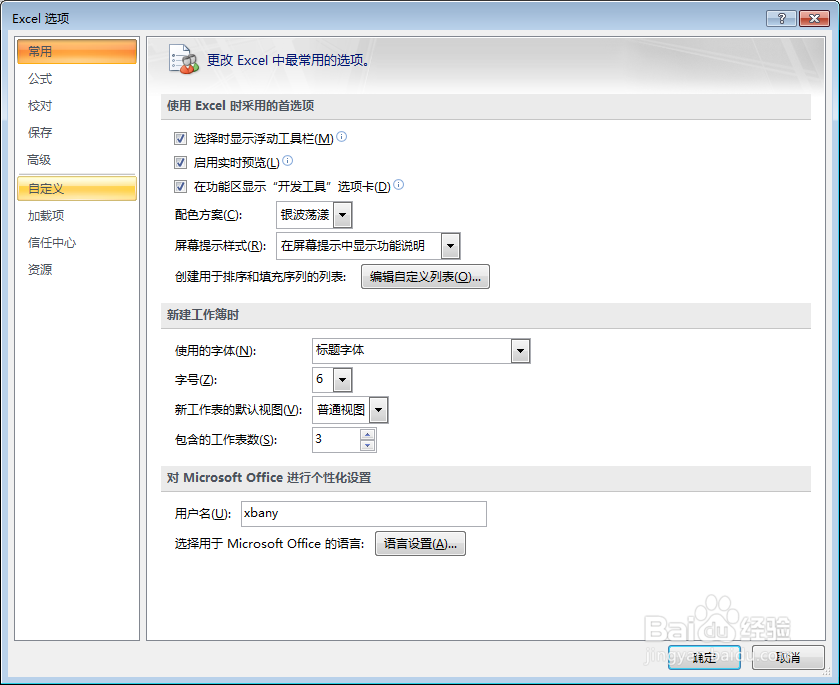840x685 pixels.
Task: Decrease 包含的工作表数 with down arrow
Action: pyautogui.click(x=368, y=446)
